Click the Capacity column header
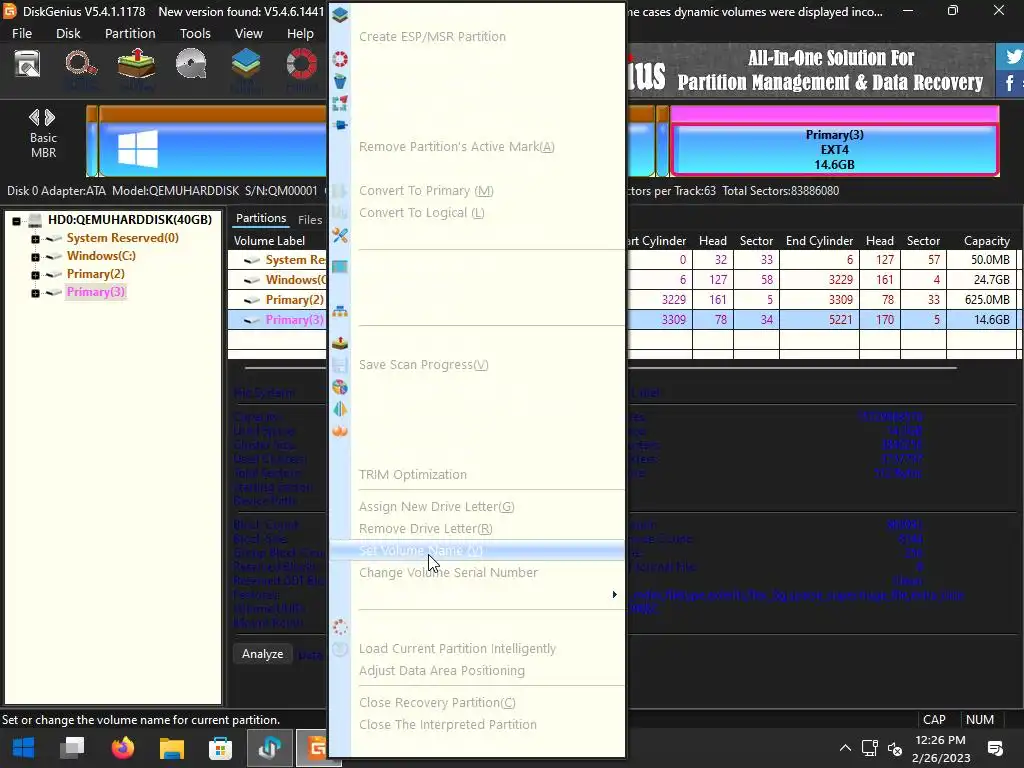The height and width of the screenshot is (768, 1024). [x=986, y=240]
